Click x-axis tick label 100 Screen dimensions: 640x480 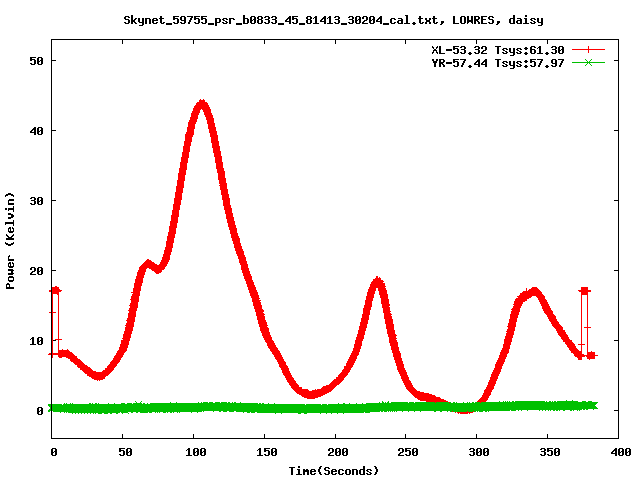pos(196,452)
